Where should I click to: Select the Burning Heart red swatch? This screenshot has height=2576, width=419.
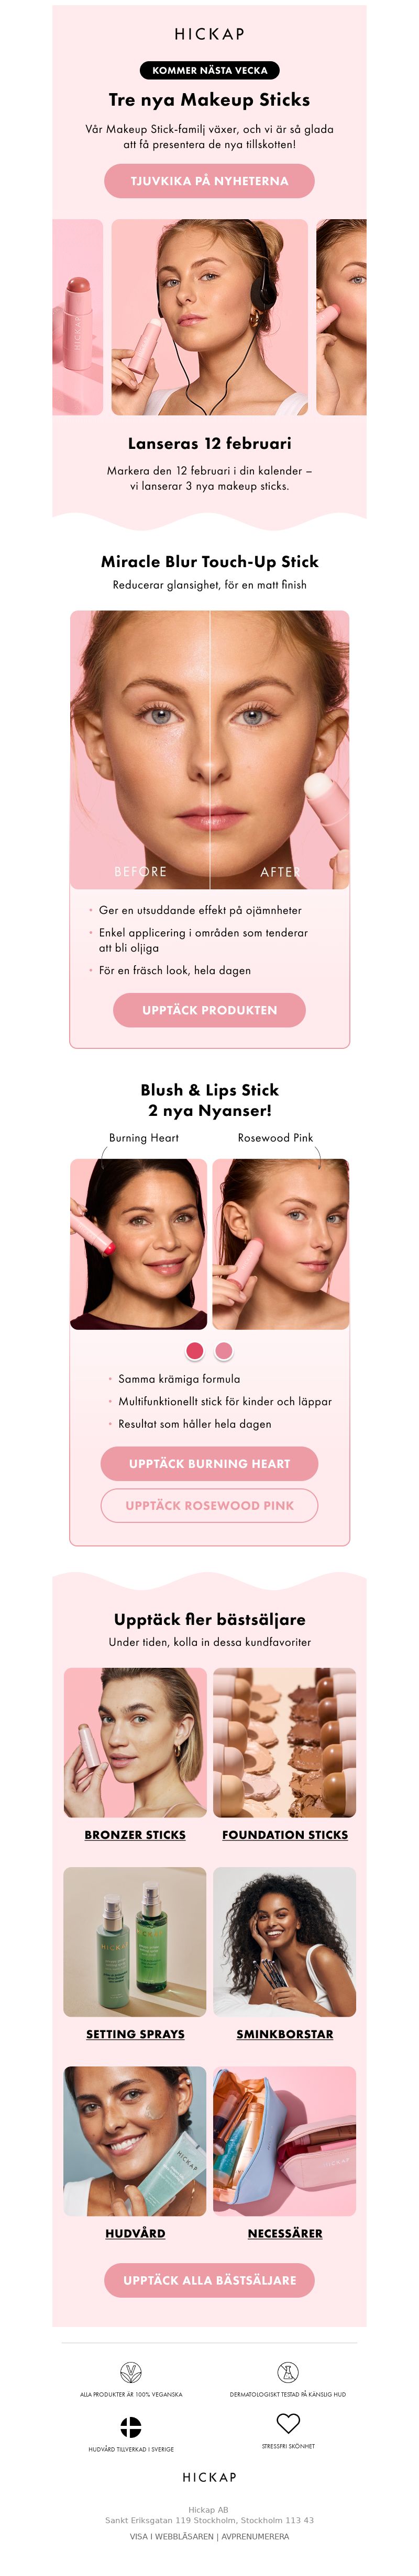tap(195, 1351)
